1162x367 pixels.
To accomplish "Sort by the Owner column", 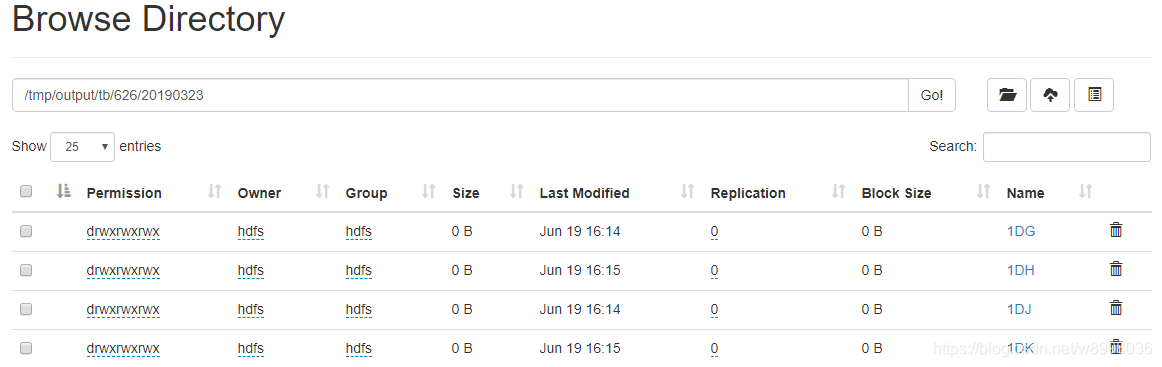I will coord(322,192).
